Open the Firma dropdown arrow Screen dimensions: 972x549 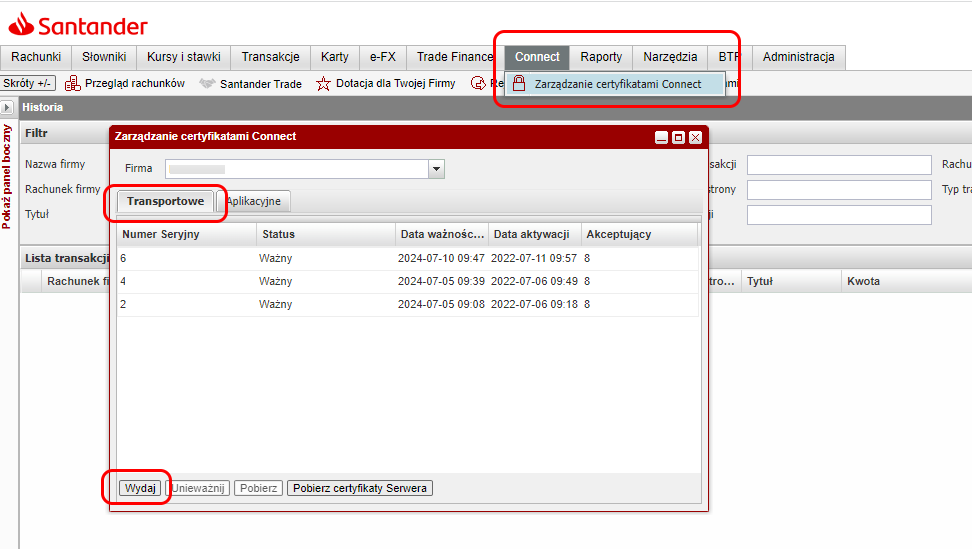click(x=436, y=169)
